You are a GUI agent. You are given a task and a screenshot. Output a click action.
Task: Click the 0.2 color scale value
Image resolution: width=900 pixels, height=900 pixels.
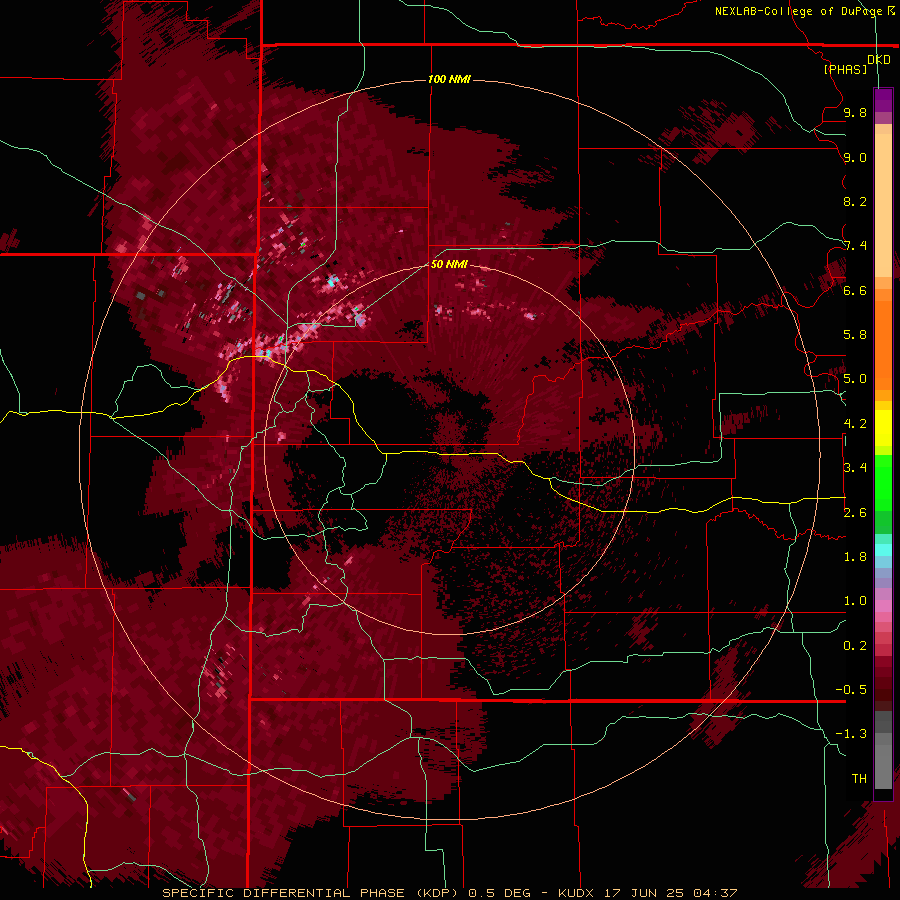point(855,646)
